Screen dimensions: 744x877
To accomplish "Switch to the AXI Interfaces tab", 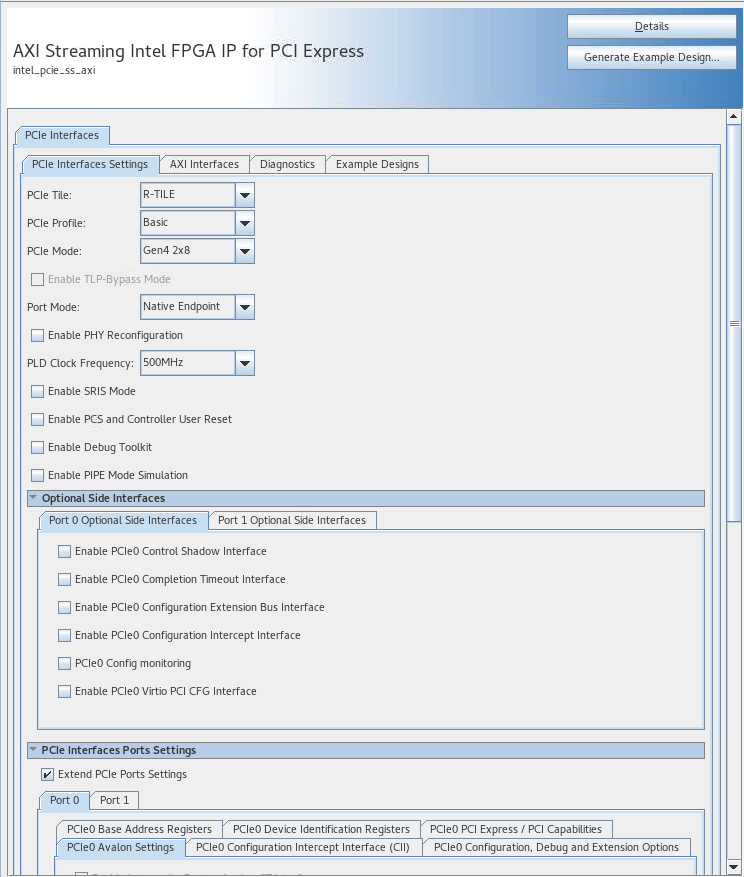I will [204, 164].
